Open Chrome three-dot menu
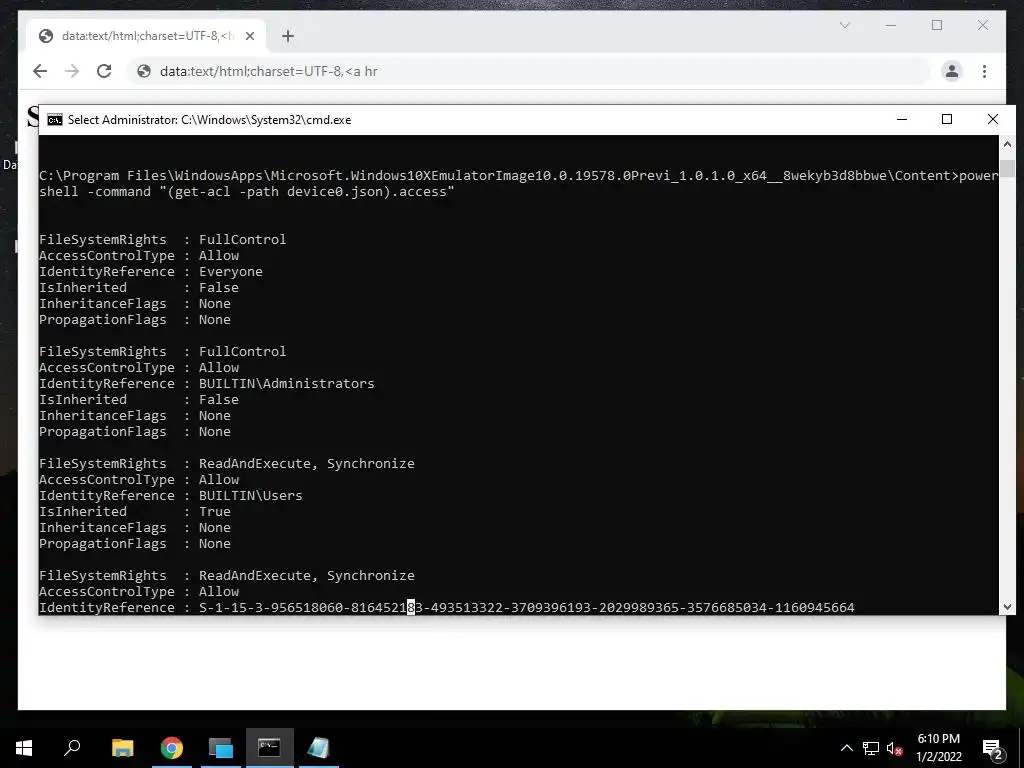 pos(984,71)
